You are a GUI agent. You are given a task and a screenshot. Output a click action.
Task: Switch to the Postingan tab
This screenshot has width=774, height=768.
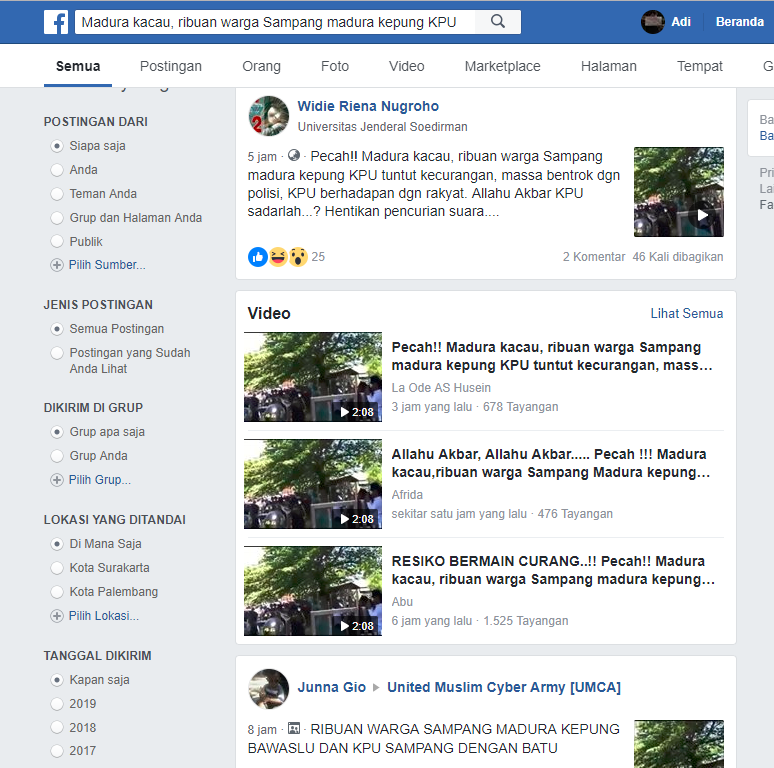coord(170,66)
